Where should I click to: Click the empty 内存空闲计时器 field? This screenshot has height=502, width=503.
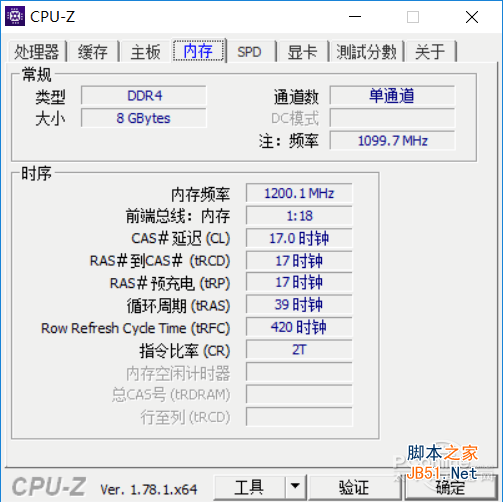(x=299, y=372)
